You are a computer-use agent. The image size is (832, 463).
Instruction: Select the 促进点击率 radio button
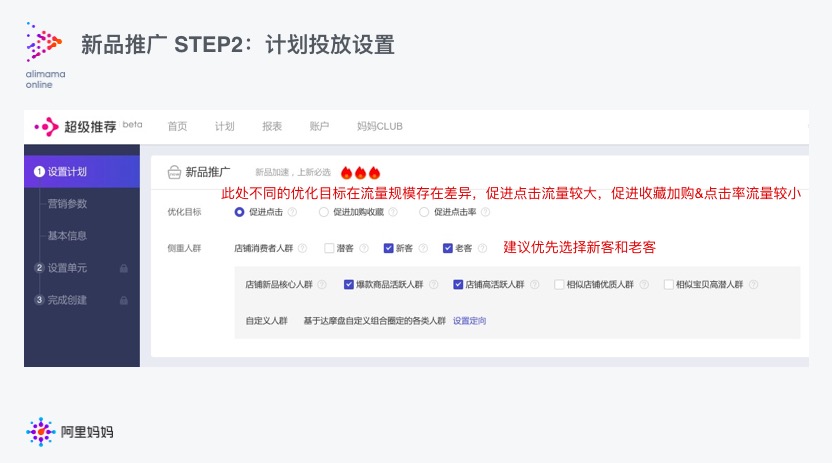click(424, 212)
